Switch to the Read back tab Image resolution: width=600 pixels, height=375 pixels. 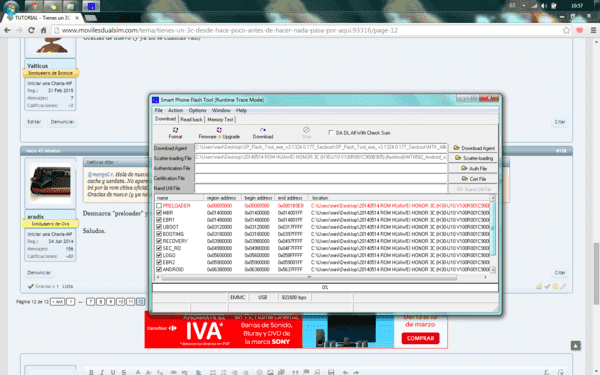click(x=191, y=119)
